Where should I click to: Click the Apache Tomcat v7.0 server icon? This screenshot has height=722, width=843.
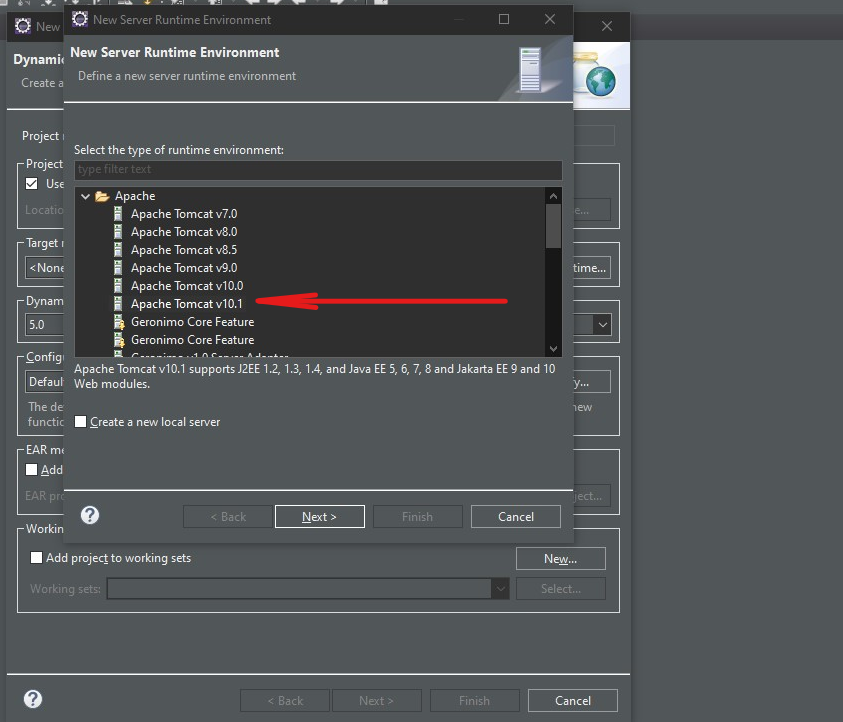point(119,214)
